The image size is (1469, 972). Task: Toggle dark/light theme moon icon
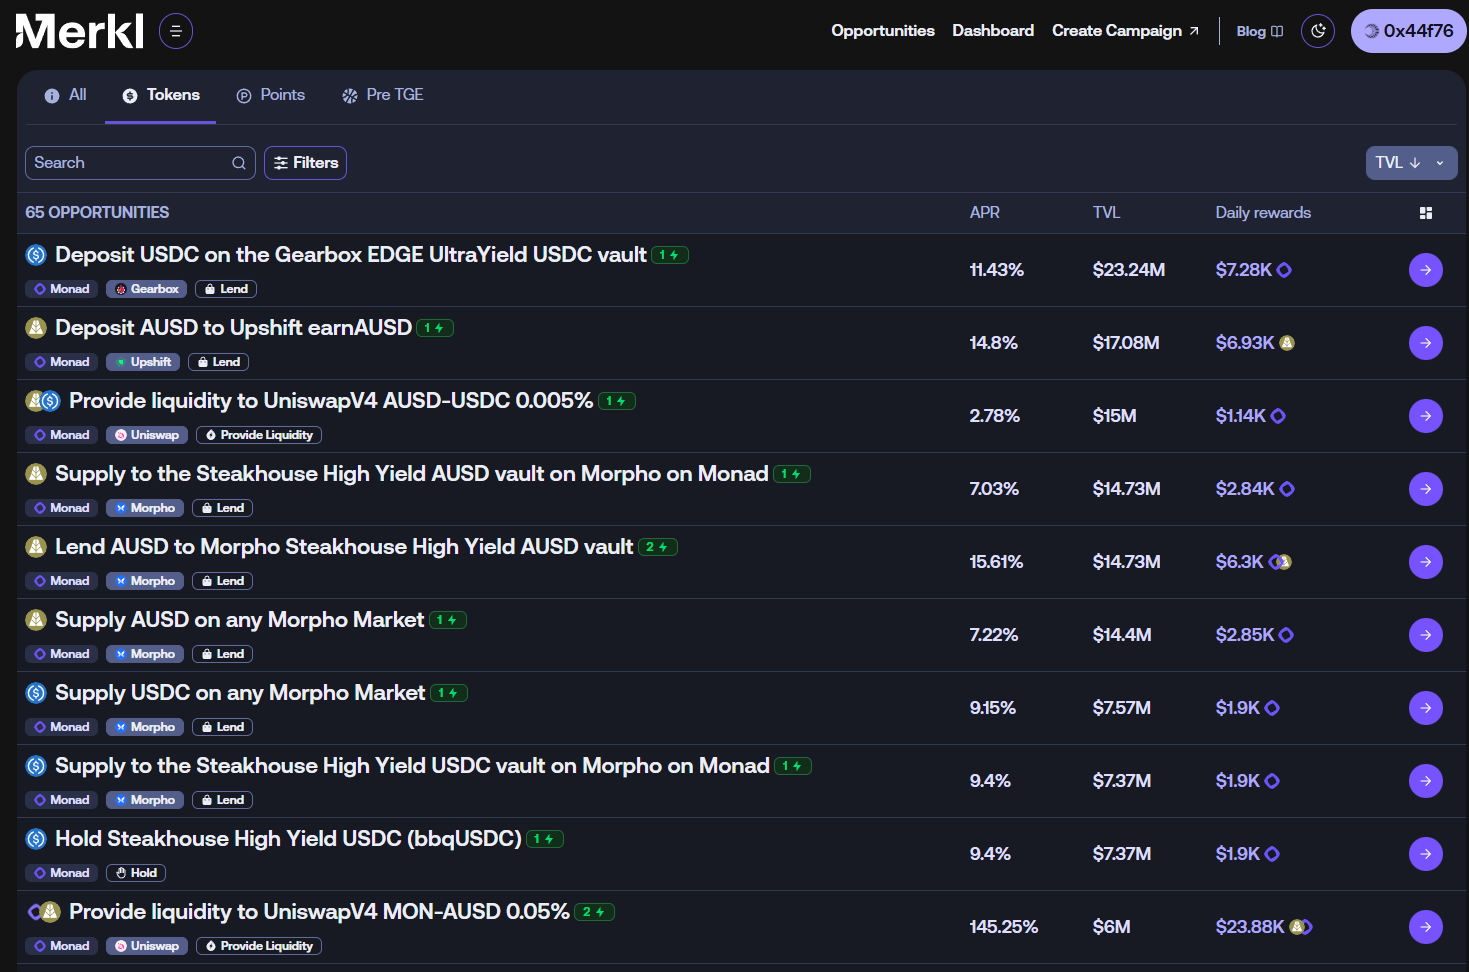1318,31
